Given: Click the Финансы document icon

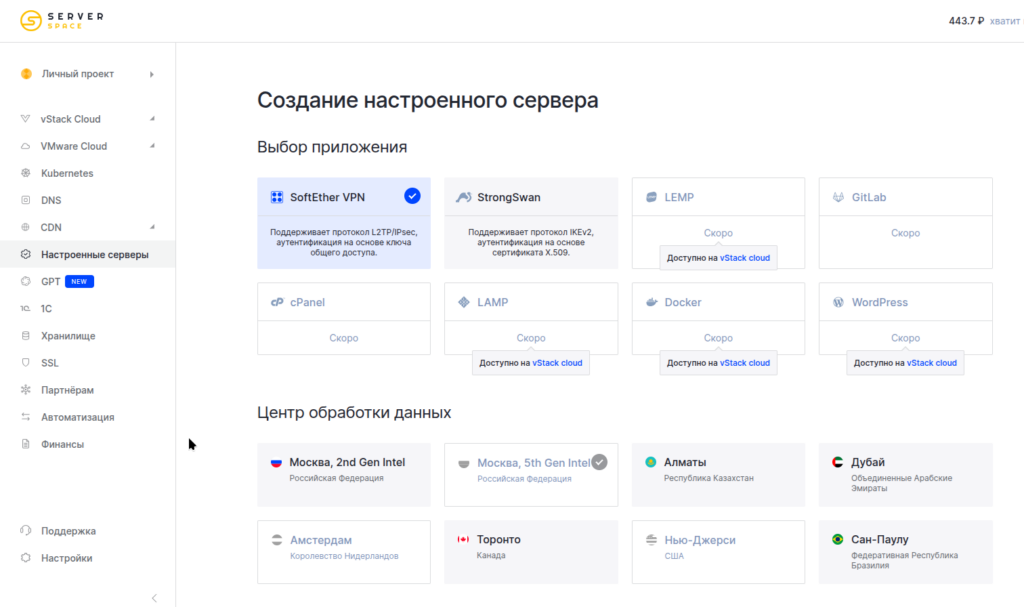Looking at the screenshot, I should coord(26,444).
